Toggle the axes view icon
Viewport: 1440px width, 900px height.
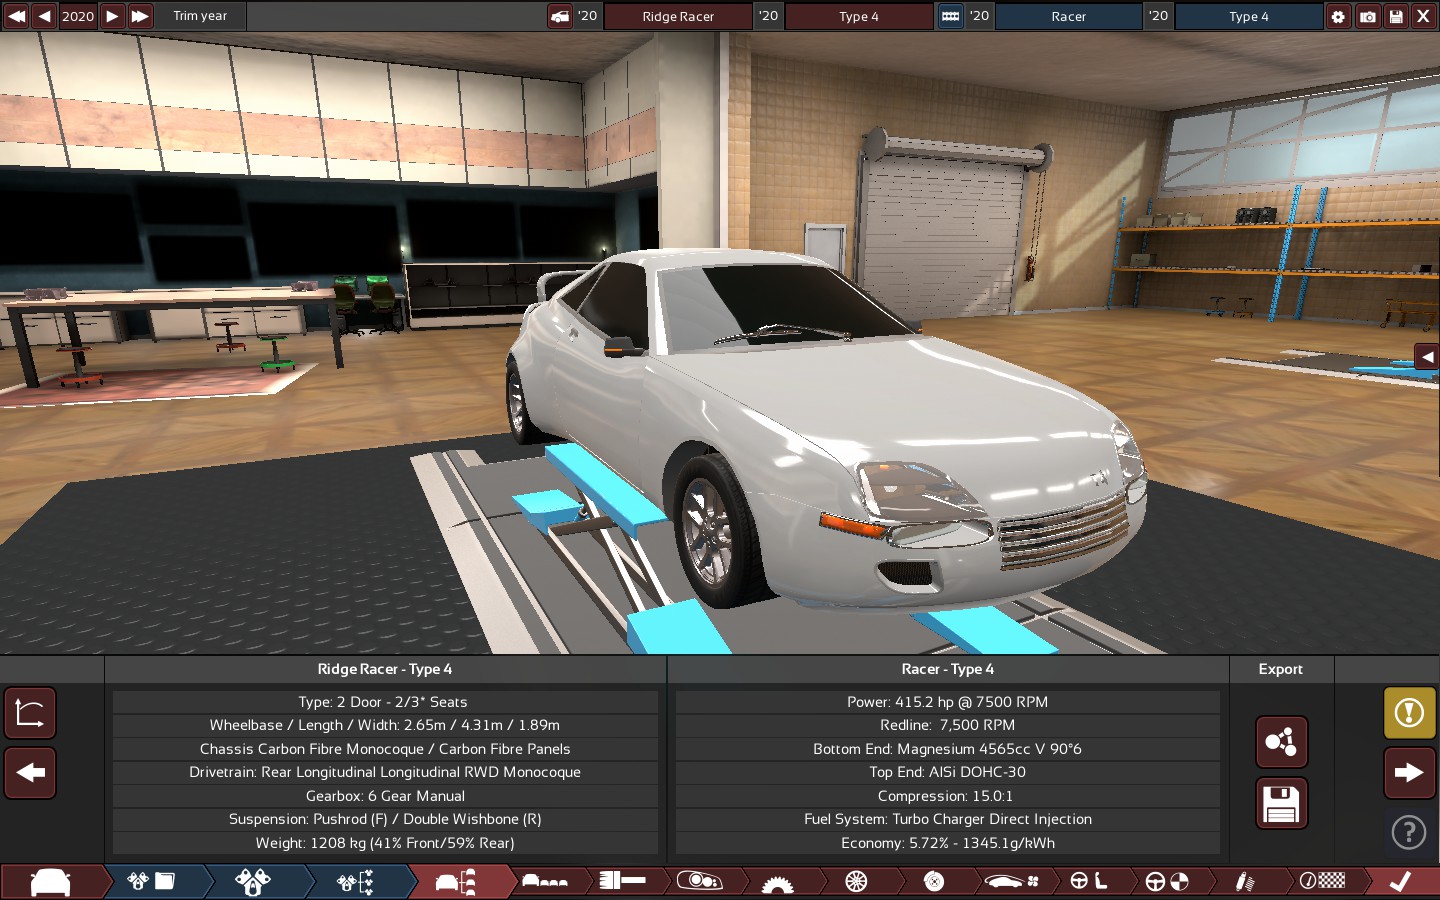pyautogui.click(x=30, y=713)
